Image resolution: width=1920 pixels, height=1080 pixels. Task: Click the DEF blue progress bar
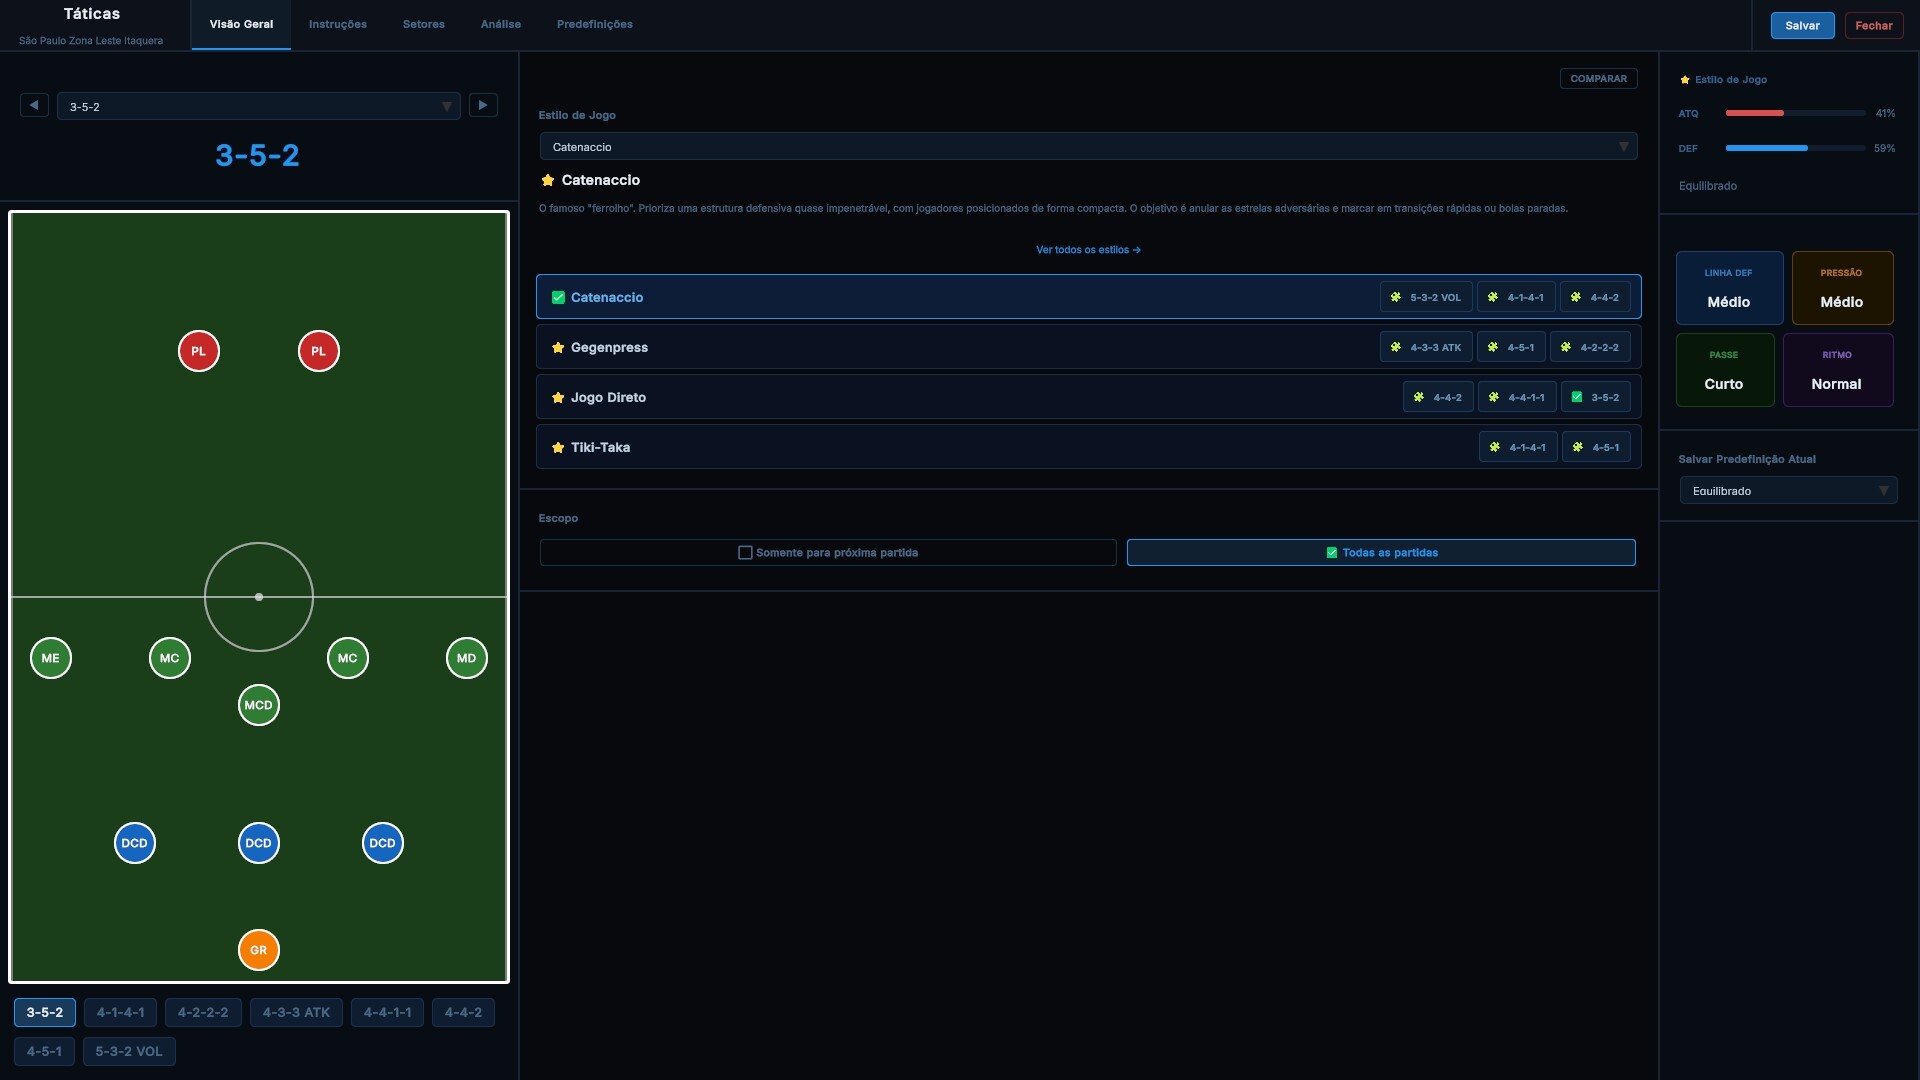point(1795,148)
